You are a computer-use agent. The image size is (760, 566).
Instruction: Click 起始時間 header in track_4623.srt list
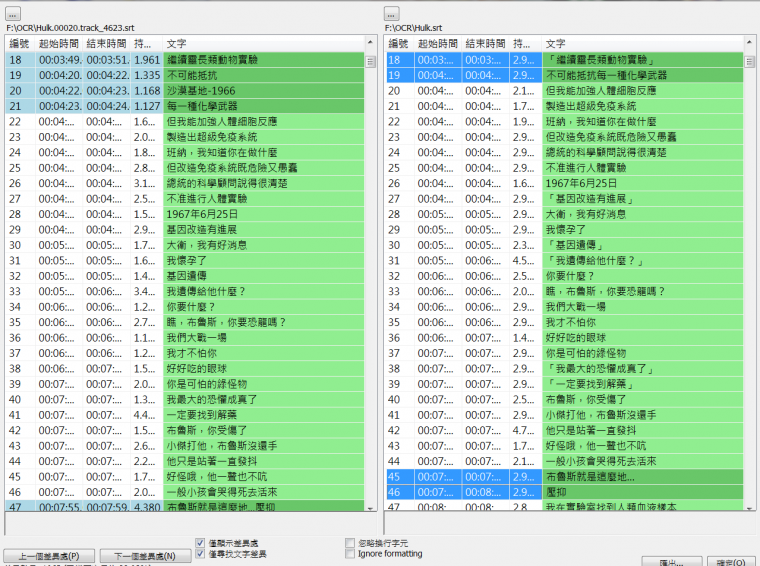[59, 44]
